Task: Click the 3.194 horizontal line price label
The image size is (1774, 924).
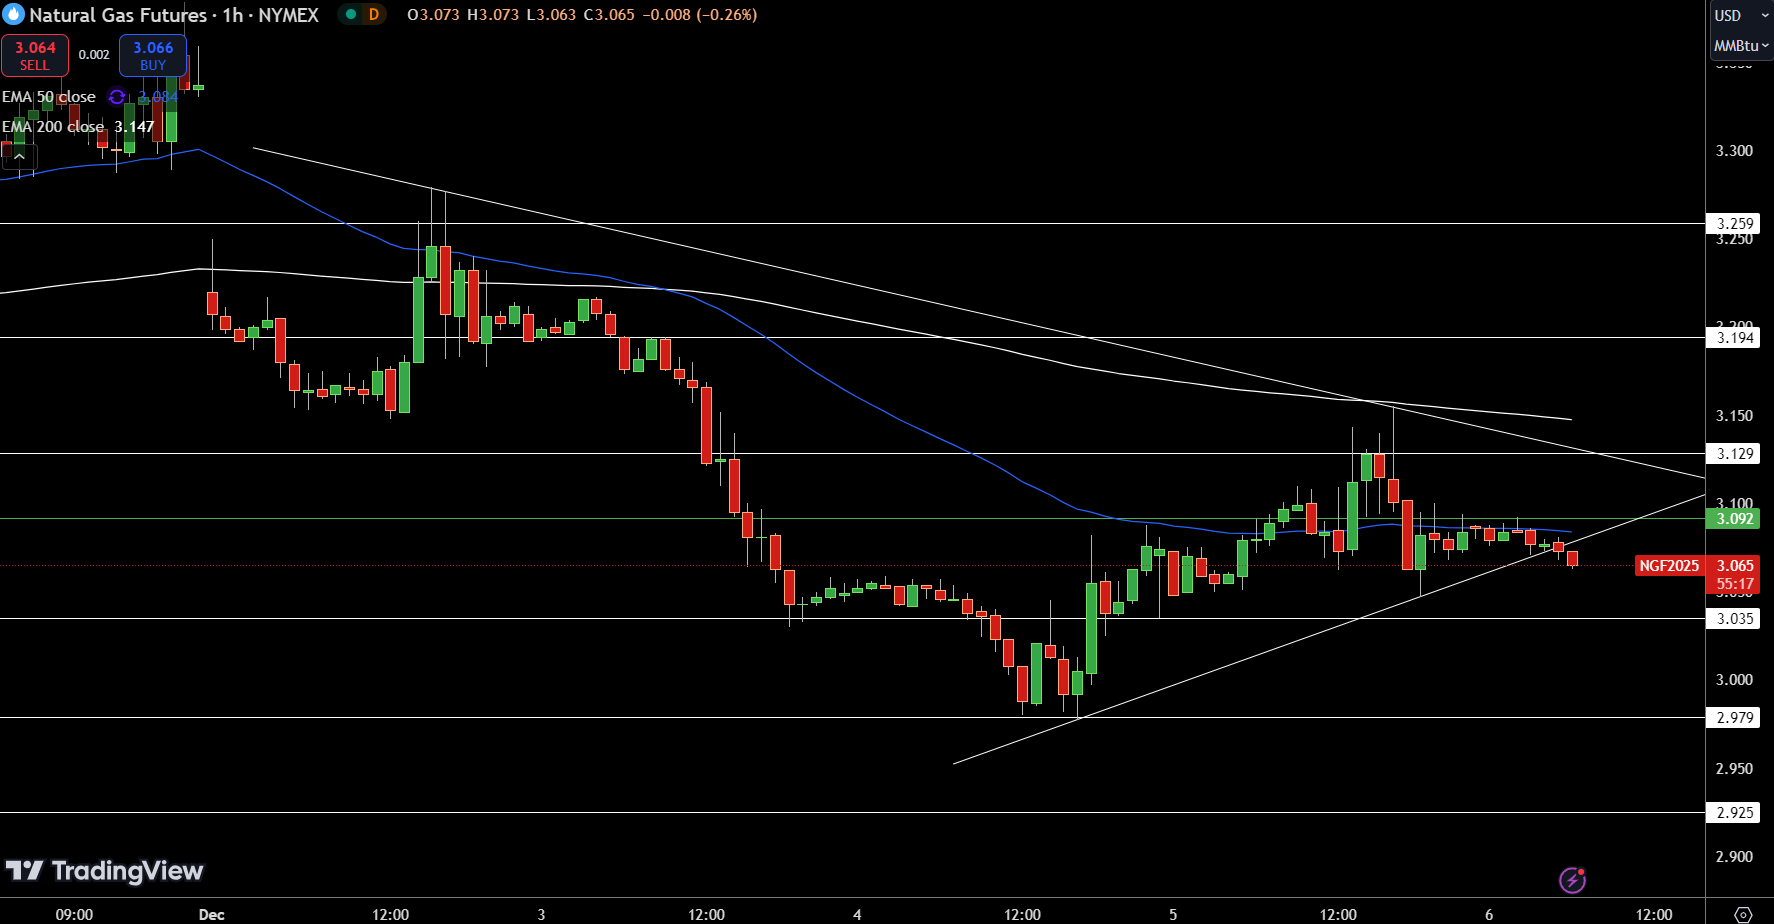Action: click(x=1734, y=338)
